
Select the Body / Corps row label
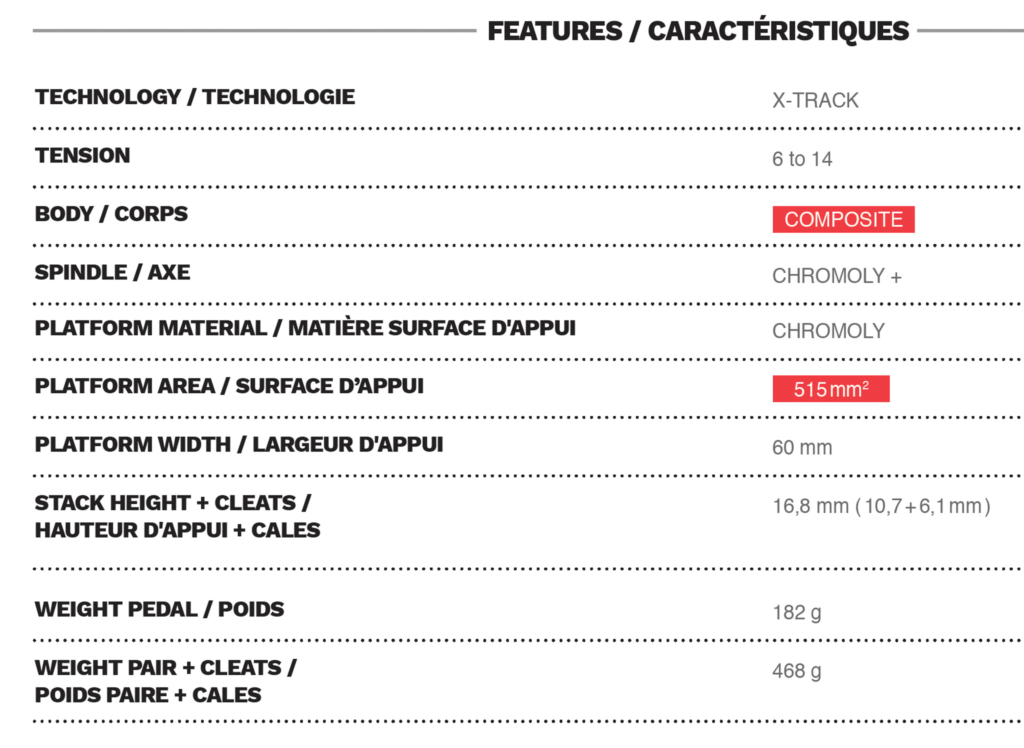tap(111, 214)
